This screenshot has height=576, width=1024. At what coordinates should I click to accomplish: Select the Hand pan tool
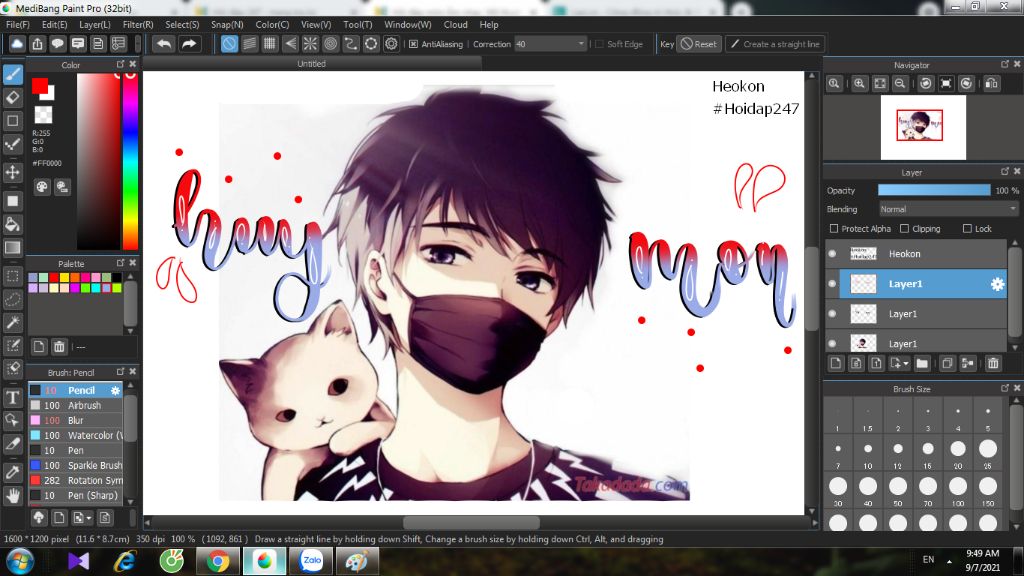pyautogui.click(x=12, y=496)
